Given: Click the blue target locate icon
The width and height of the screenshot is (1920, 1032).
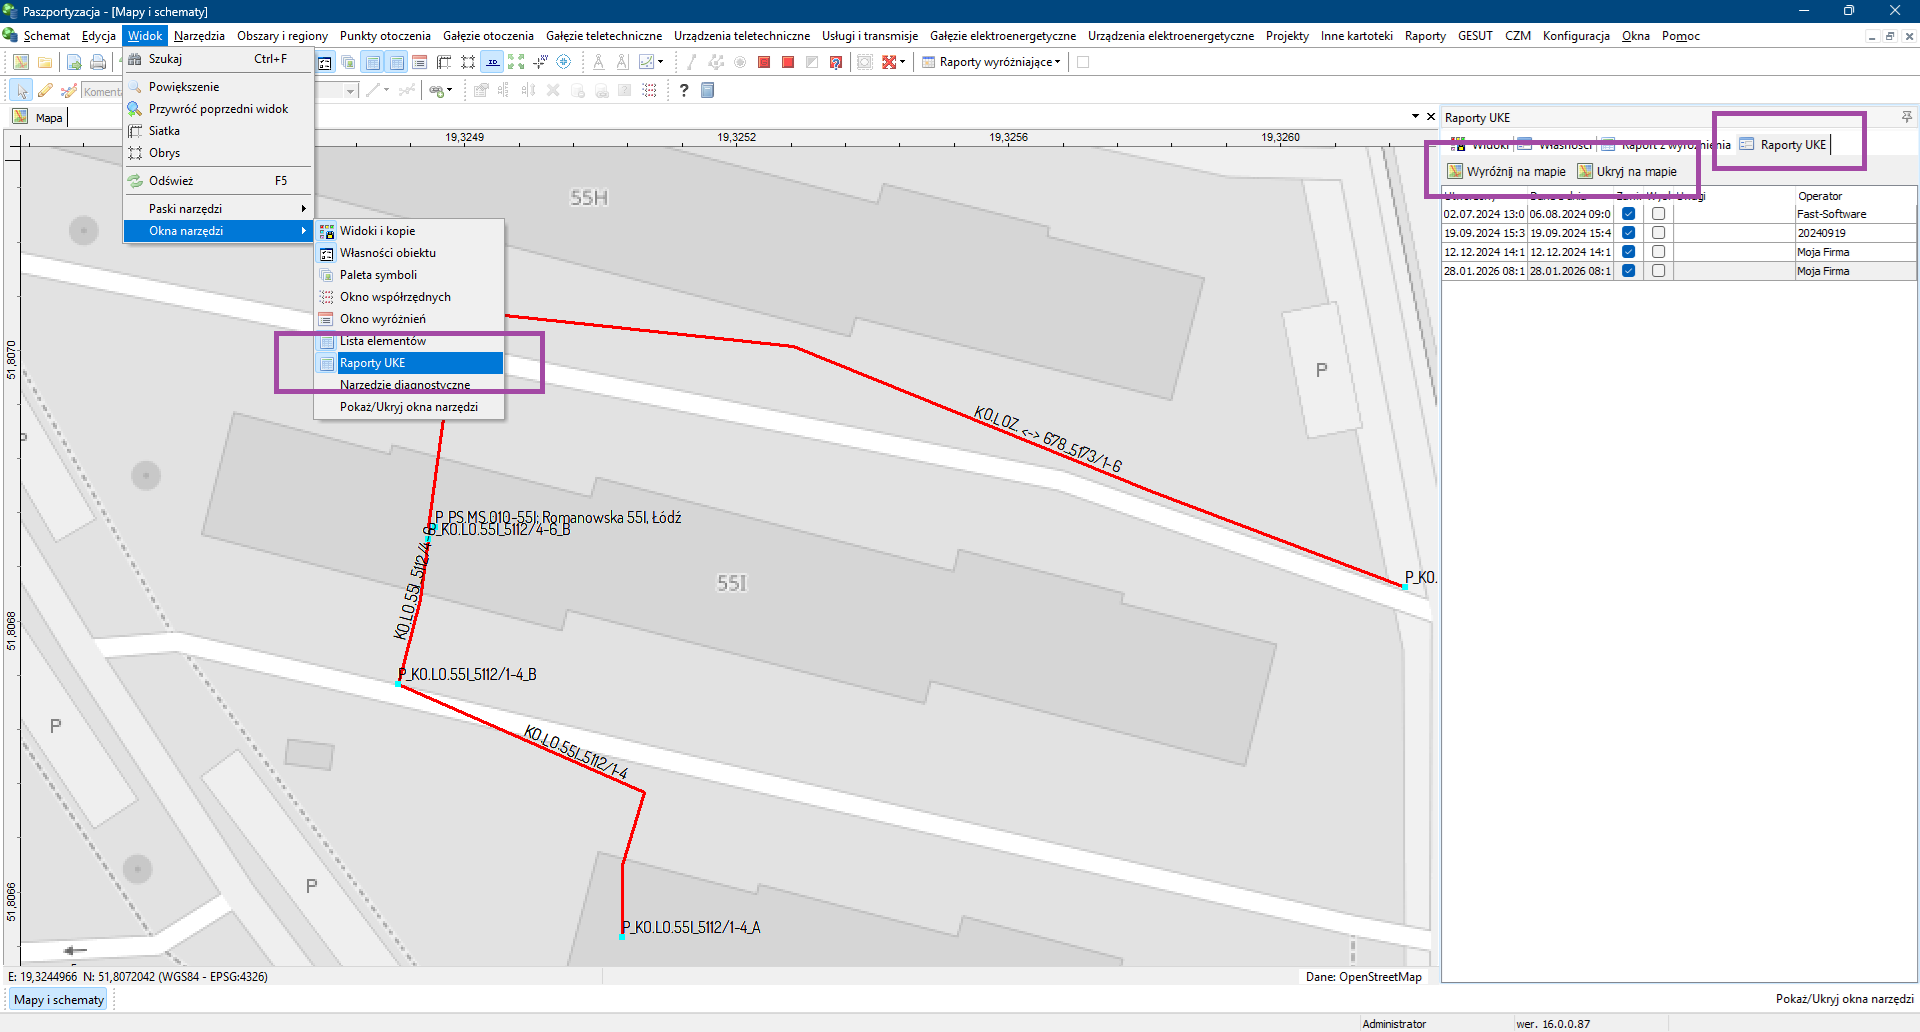Looking at the screenshot, I should (564, 62).
